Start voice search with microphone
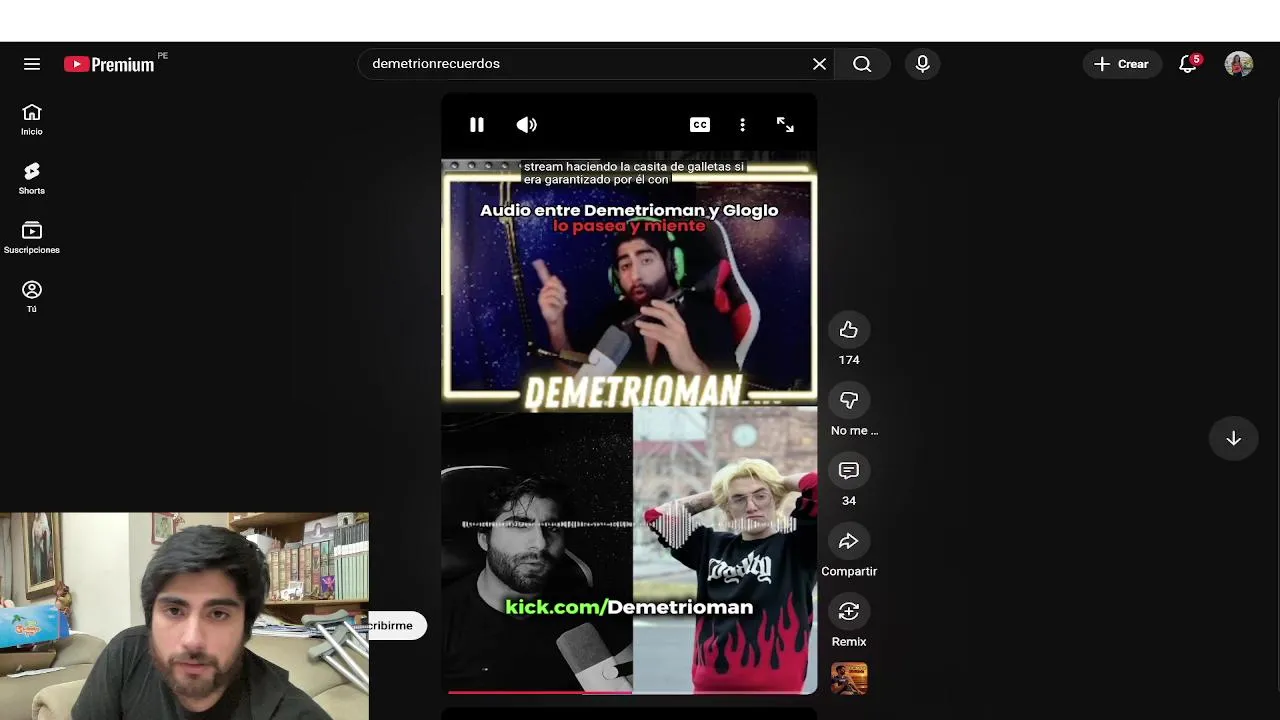 [922, 64]
